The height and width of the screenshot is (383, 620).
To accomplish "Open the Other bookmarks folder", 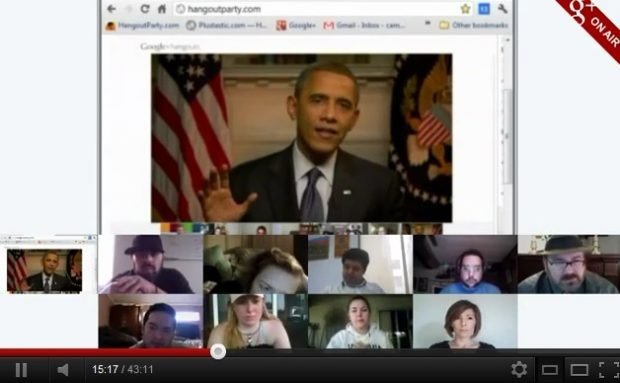I will (474, 25).
